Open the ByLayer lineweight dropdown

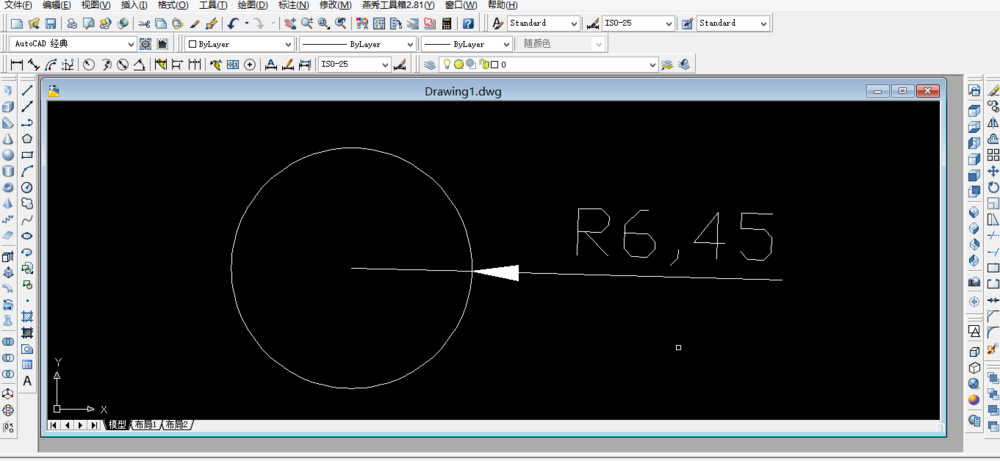point(466,44)
